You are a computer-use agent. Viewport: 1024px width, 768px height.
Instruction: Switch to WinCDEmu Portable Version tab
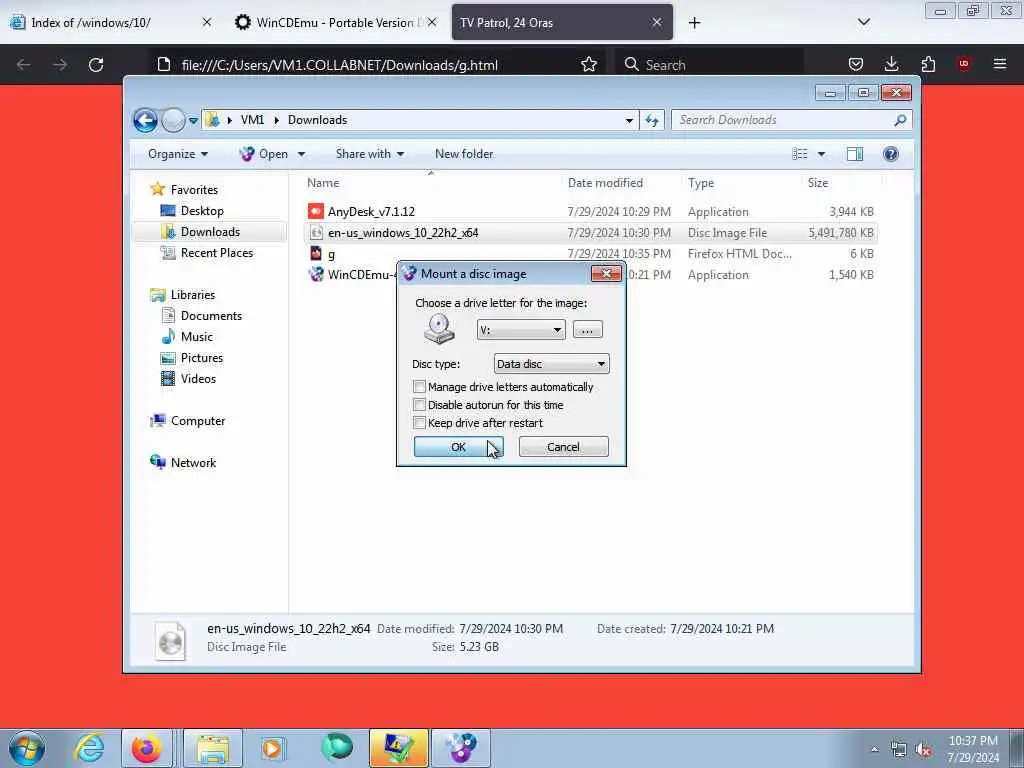[x=336, y=22]
